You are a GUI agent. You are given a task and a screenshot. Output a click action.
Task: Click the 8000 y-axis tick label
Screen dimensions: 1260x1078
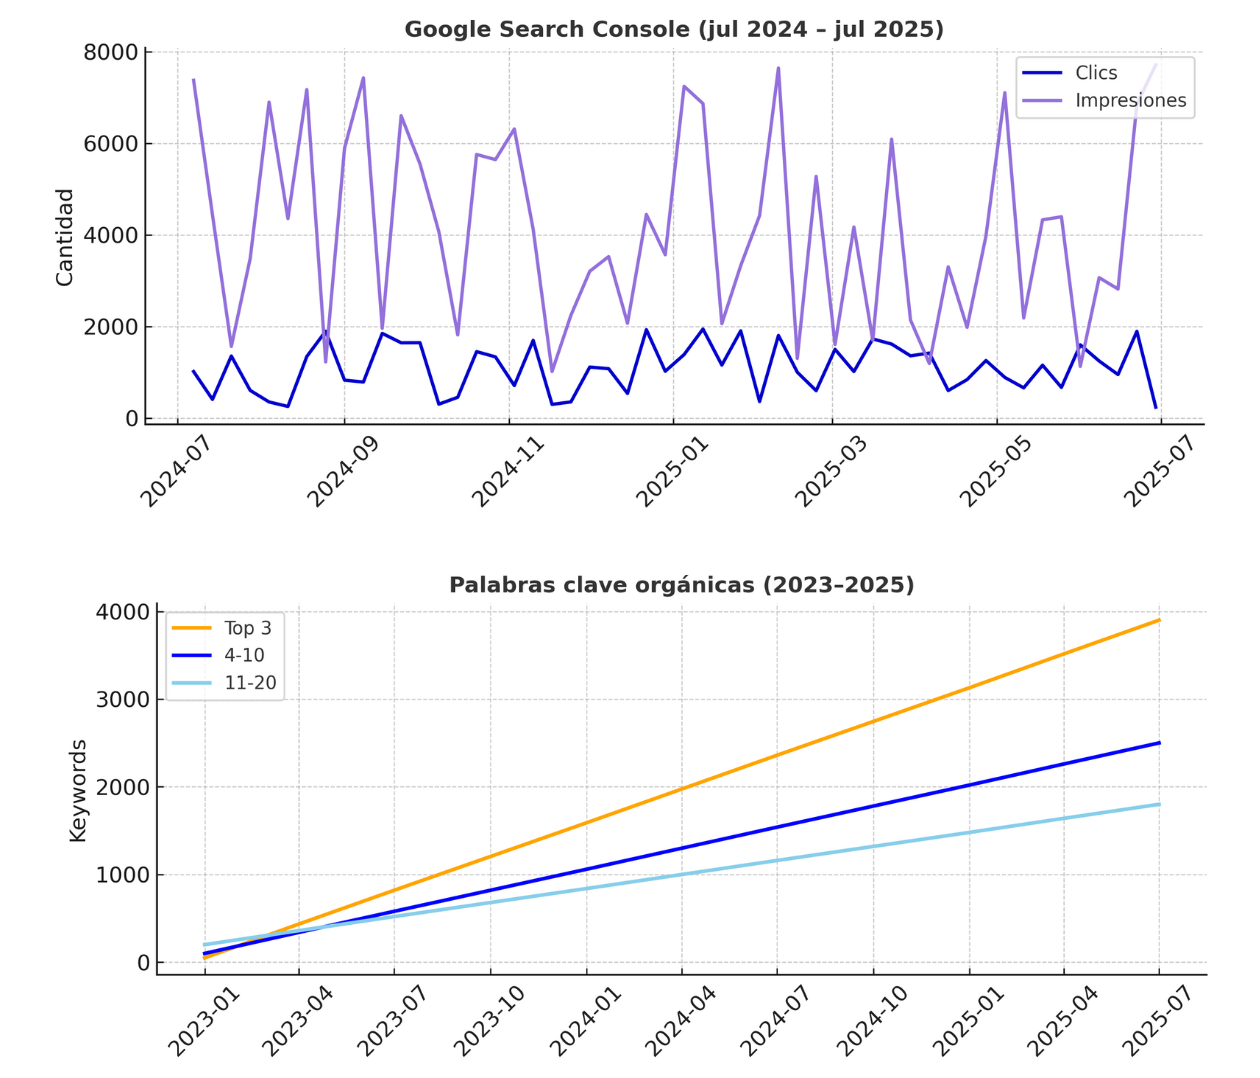111,52
